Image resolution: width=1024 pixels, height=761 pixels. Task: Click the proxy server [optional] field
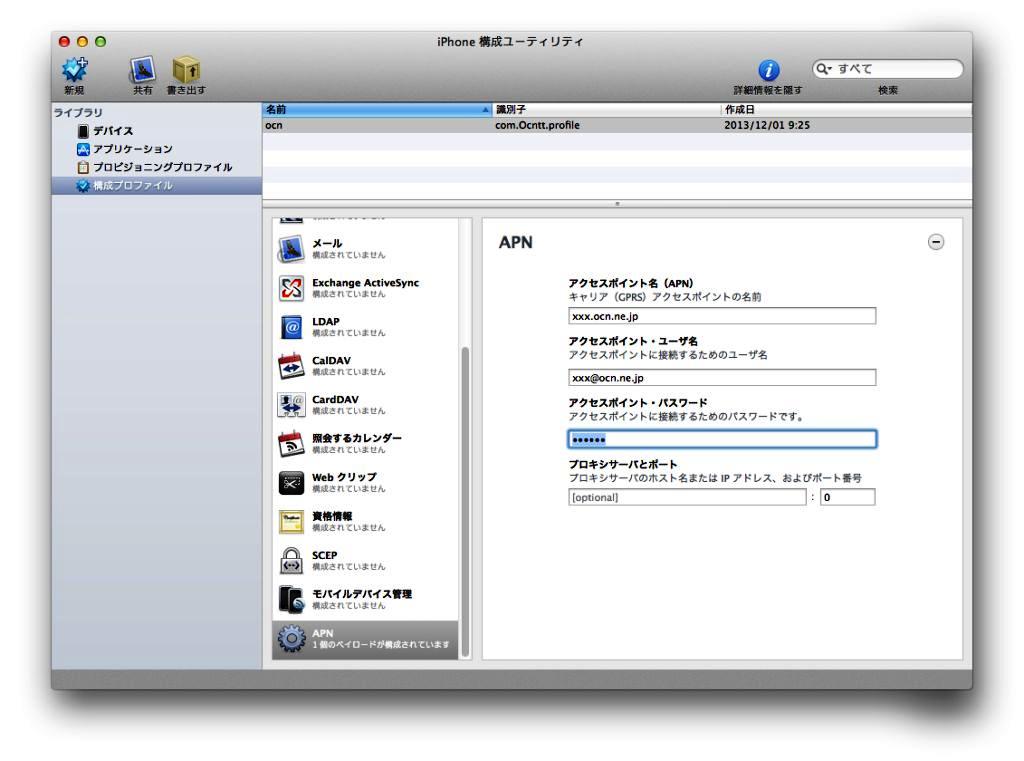tap(687, 497)
